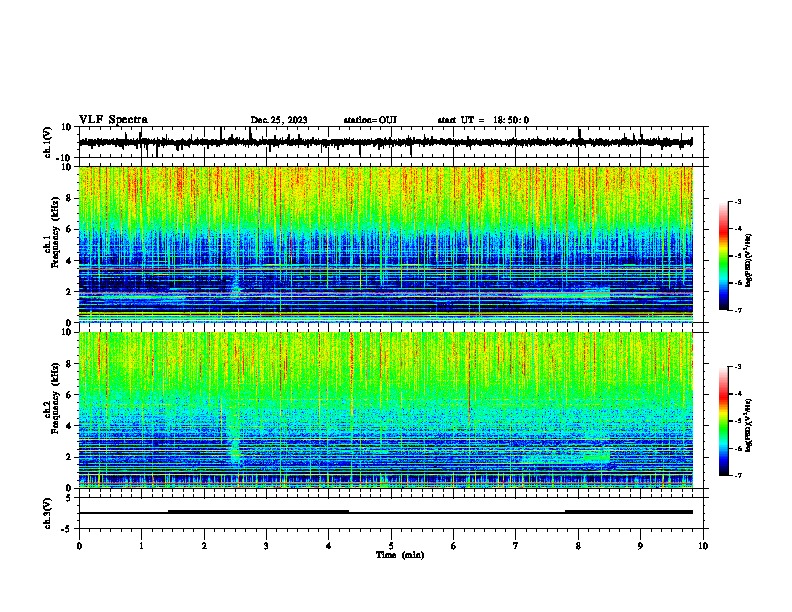
Task: Click the ch.2 spectrogram plot
Action: click(x=386, y=410)
